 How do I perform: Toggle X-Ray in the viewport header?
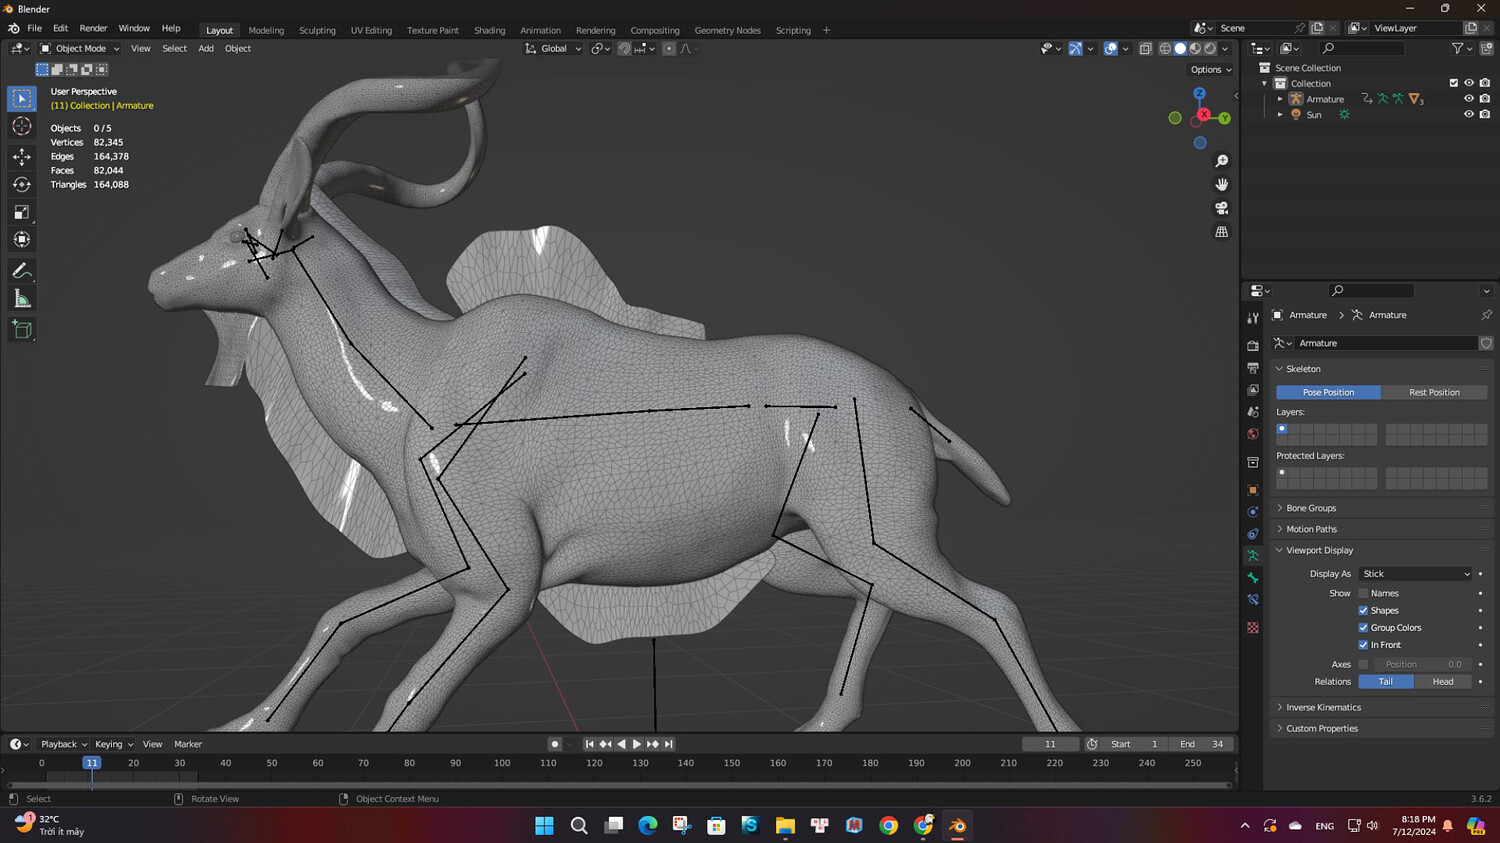tap(1145, 48)
